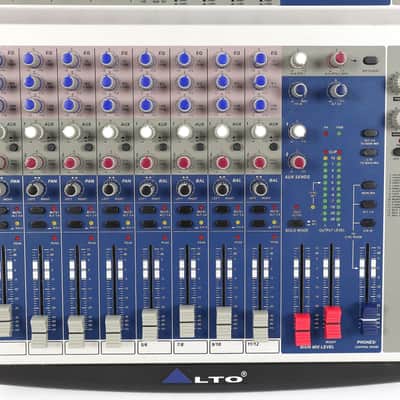Viewport: 400px width, 400px height.
Task: Select middle blue EQ knob on channel 7/8
Action: [184, 82]
